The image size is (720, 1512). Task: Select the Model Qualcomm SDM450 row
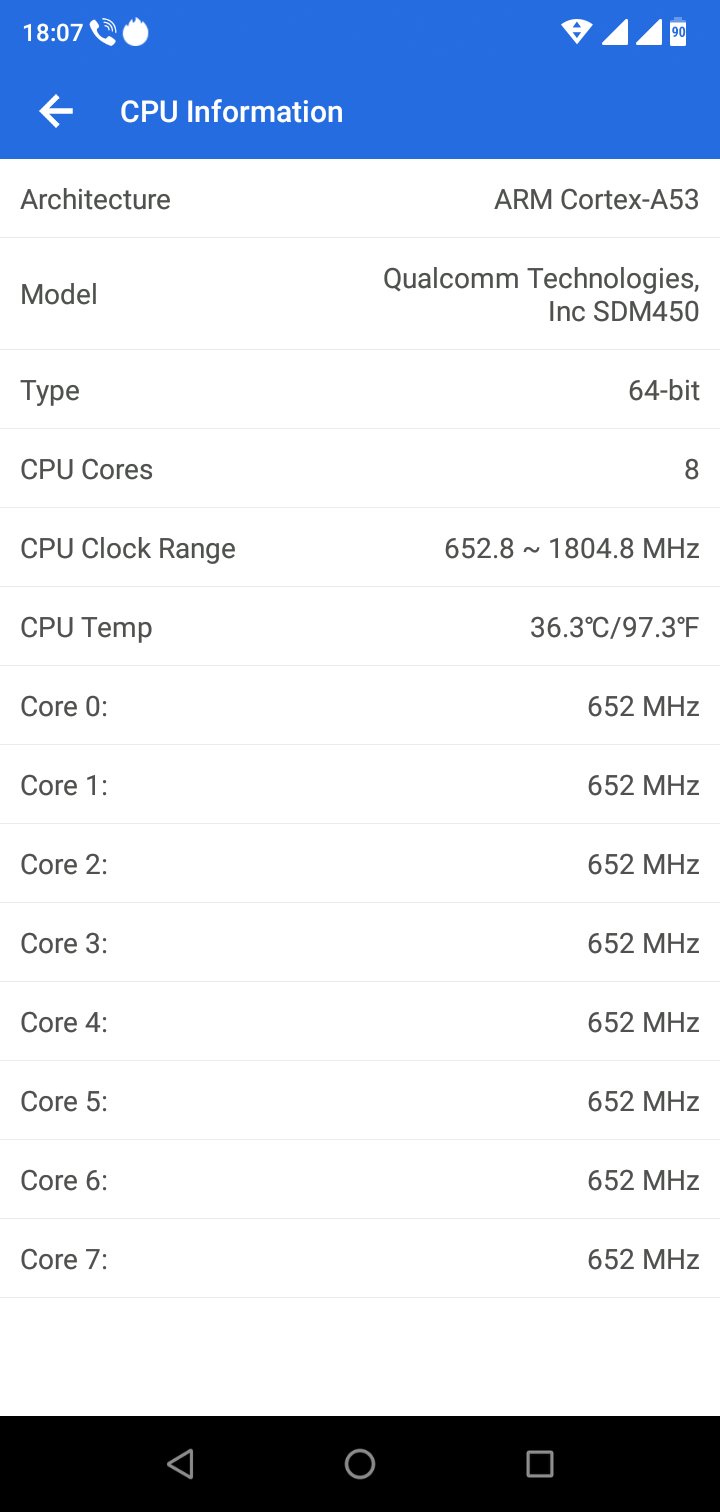pos(360,294)
